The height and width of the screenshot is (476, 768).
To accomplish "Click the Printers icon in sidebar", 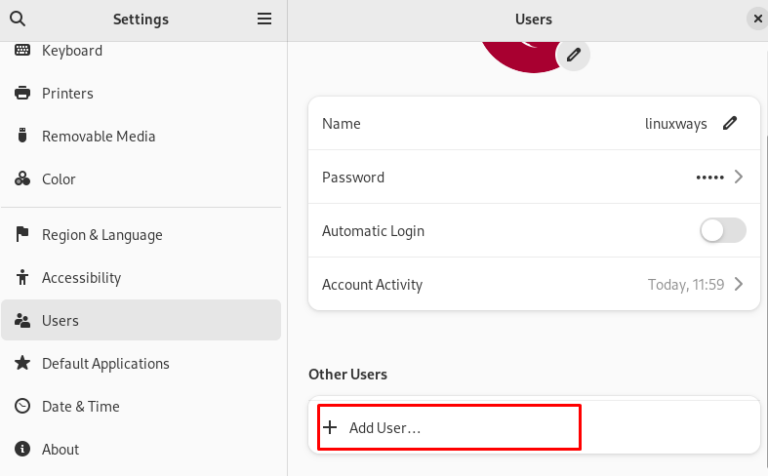I will (x=22, y=93).
